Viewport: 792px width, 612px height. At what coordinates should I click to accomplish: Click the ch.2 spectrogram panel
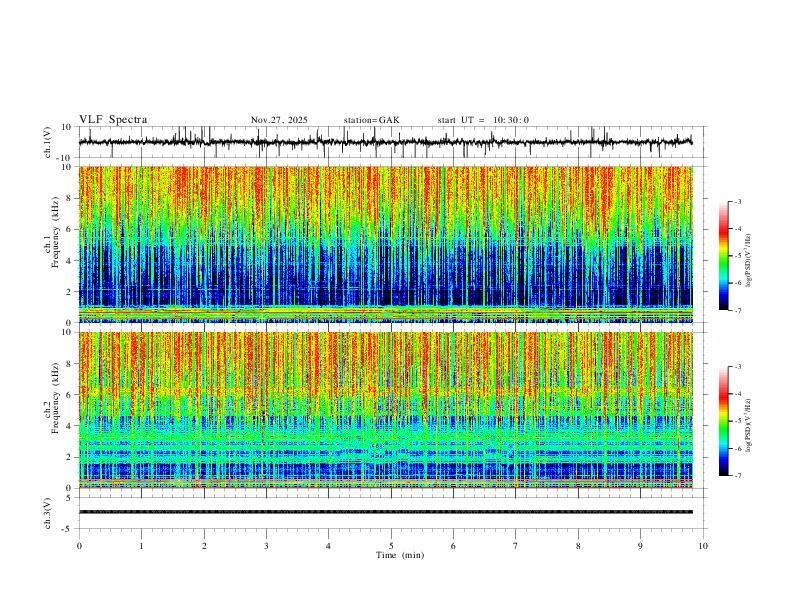pyautogui.click(x=385, y=410)
